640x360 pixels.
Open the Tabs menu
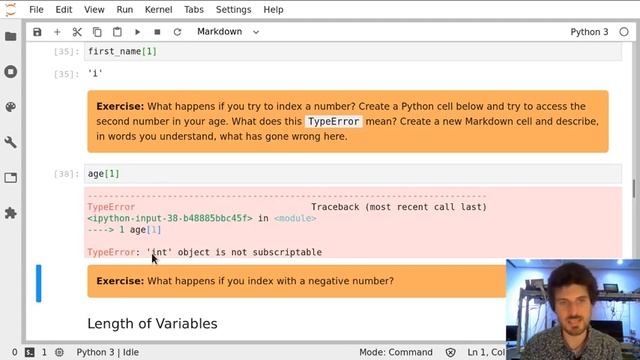pos(193,10)
